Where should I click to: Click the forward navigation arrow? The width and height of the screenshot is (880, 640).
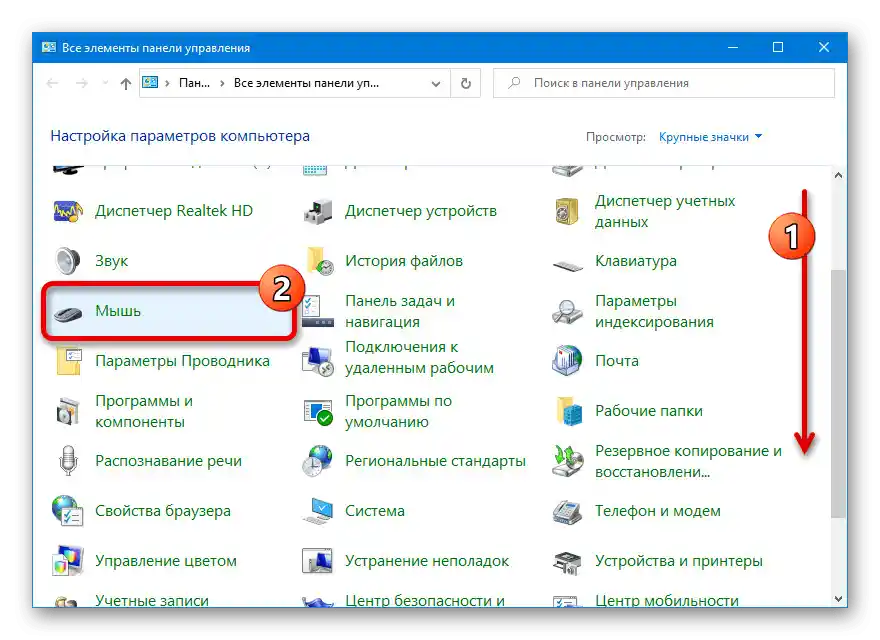pyautogui.click(x=82, y=83)
